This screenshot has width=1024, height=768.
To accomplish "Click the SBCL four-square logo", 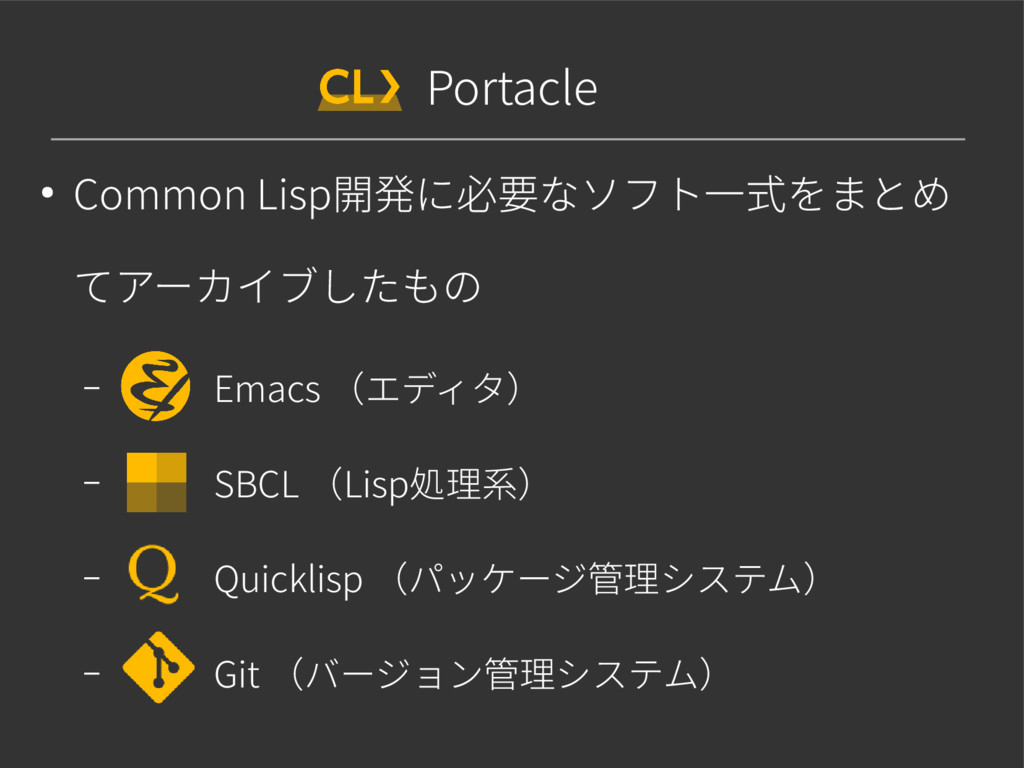I will click(156, 482).
